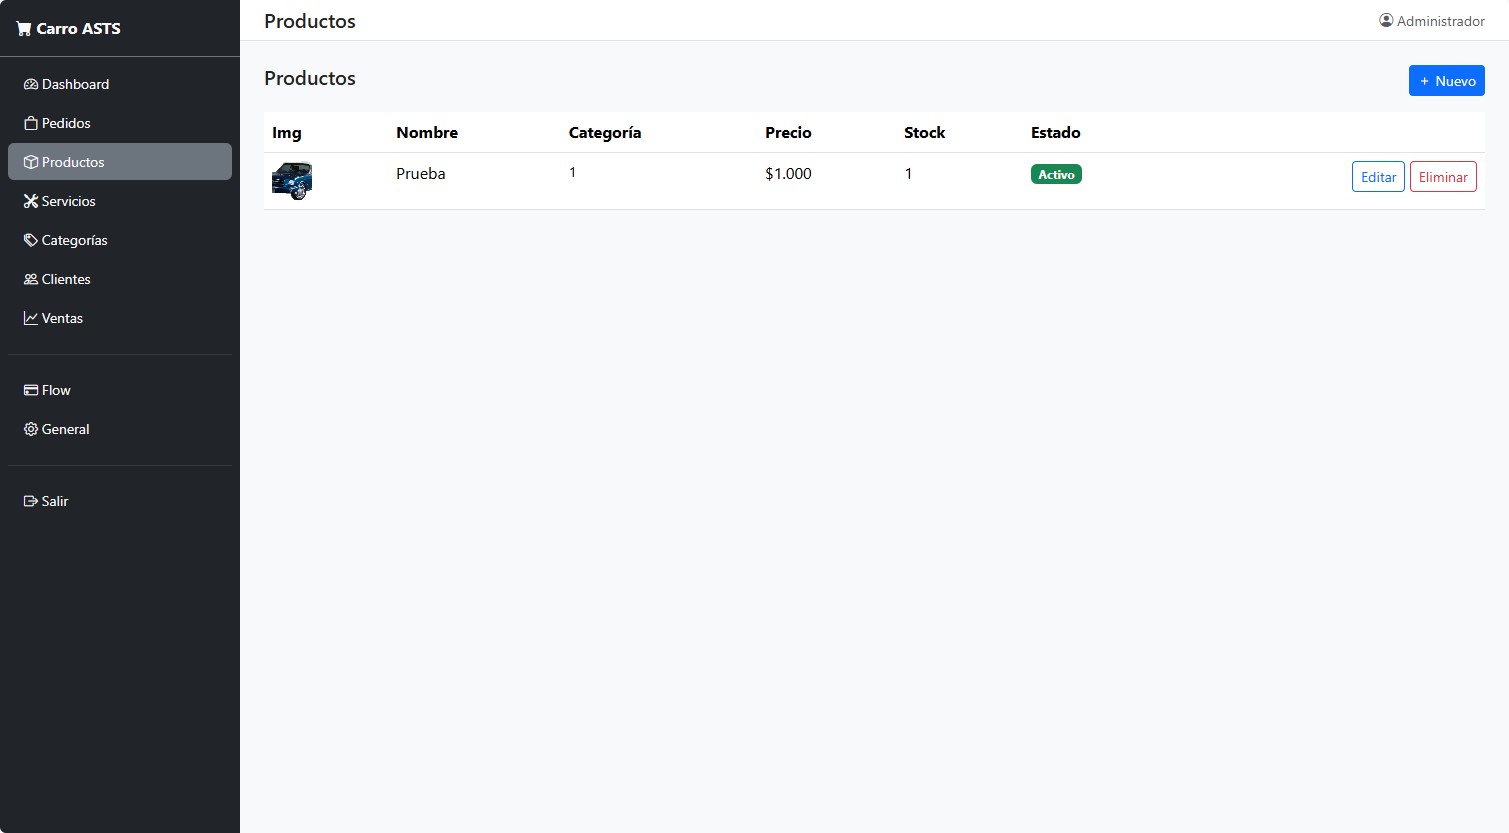Click the Productos box icon in sidebar
The image size is (1509, 833).
[x=31, y=162]
